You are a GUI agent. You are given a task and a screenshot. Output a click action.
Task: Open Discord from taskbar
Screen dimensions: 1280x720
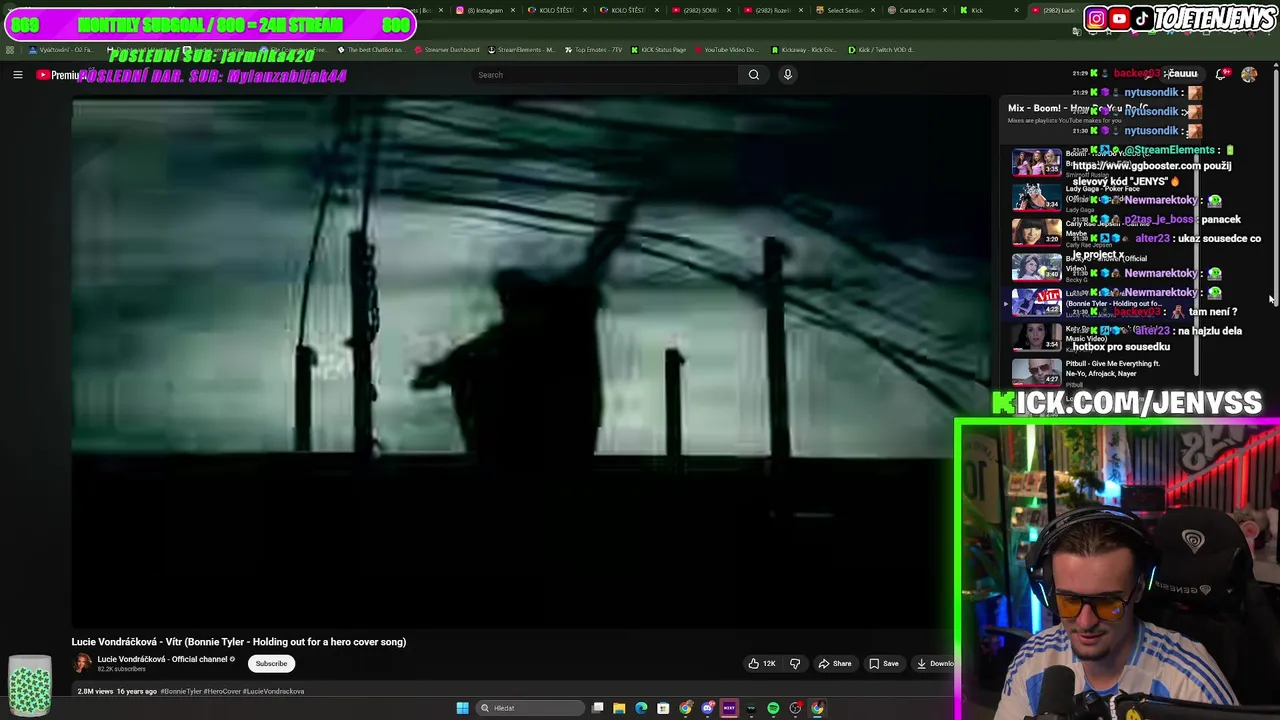coord(707,708)
